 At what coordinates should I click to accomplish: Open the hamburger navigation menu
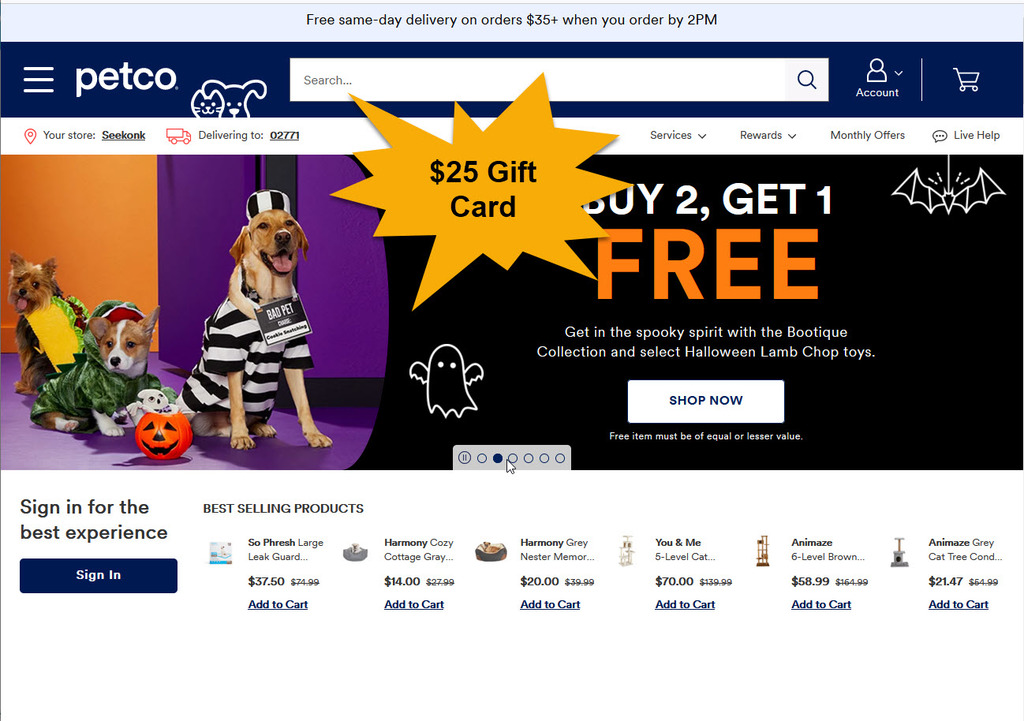click(x=39, y=80)
